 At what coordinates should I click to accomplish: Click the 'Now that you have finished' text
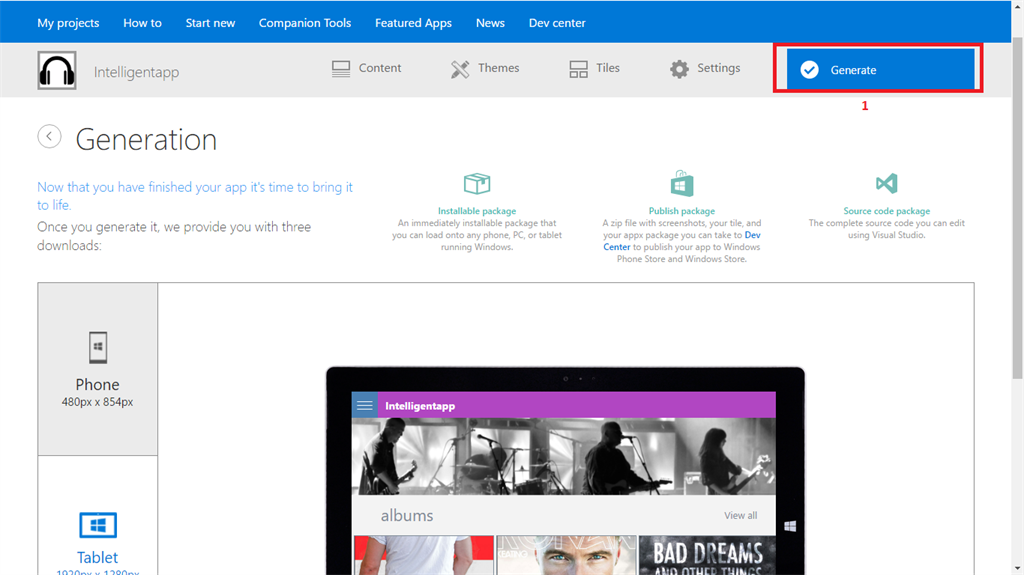click(x=195, y=195)
